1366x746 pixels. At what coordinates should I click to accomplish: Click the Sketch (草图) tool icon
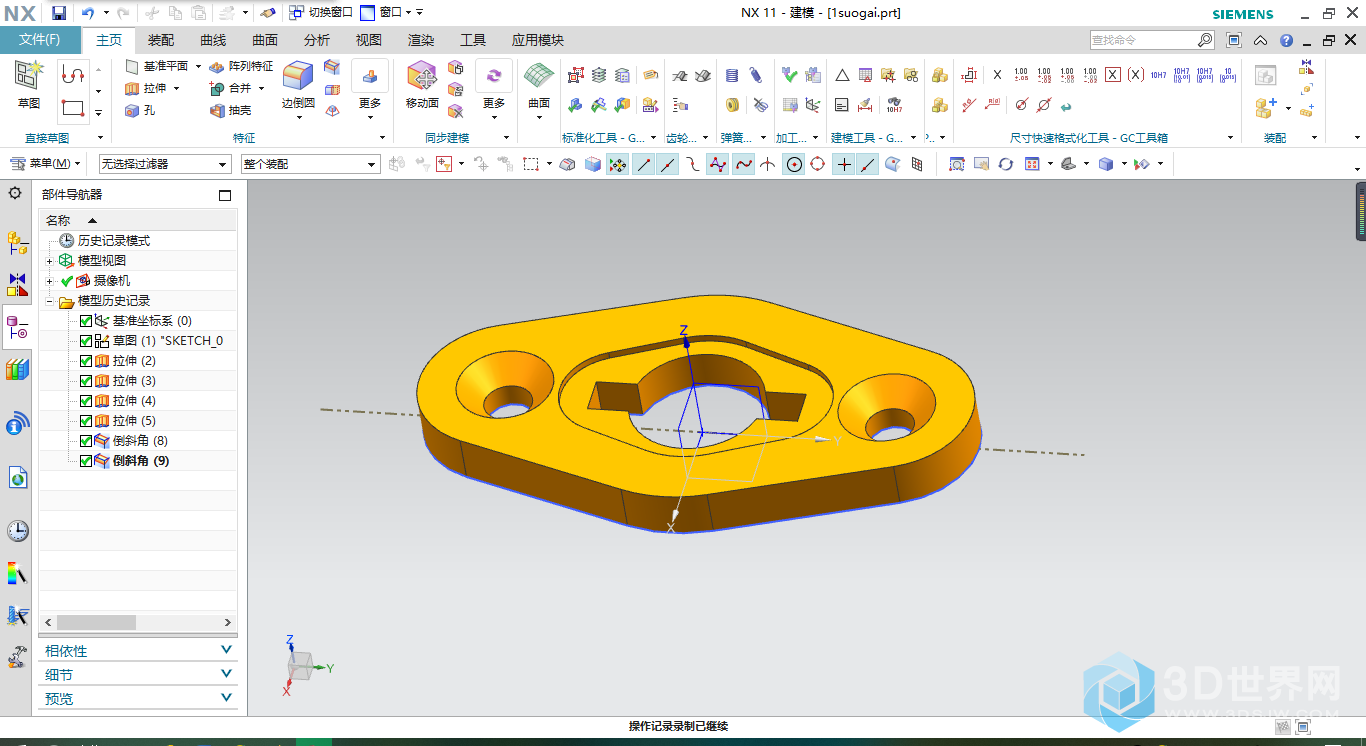tap(29, 78)
